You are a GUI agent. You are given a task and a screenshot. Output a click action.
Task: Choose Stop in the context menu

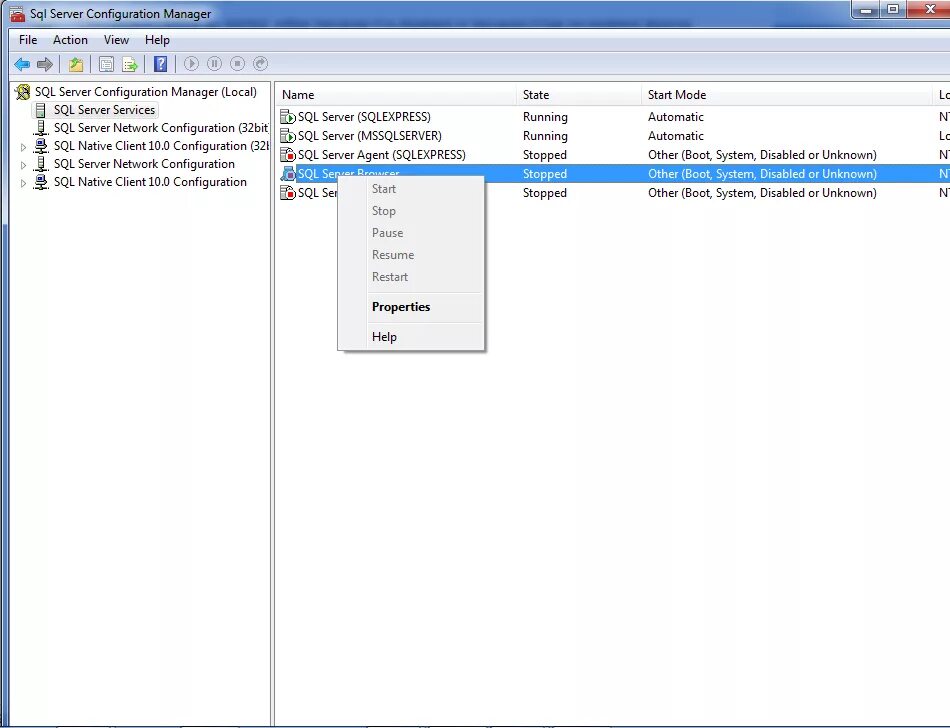click(x=384, y=211)
